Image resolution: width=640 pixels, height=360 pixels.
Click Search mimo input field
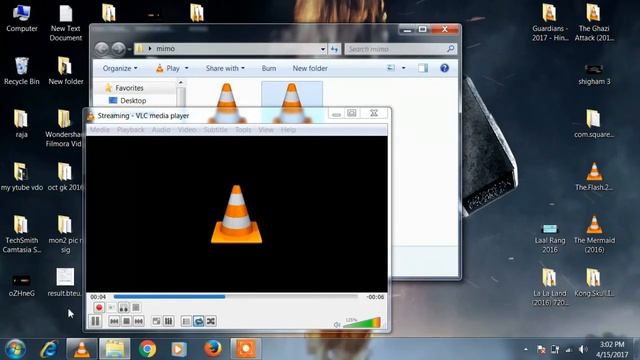click(400, 49)
